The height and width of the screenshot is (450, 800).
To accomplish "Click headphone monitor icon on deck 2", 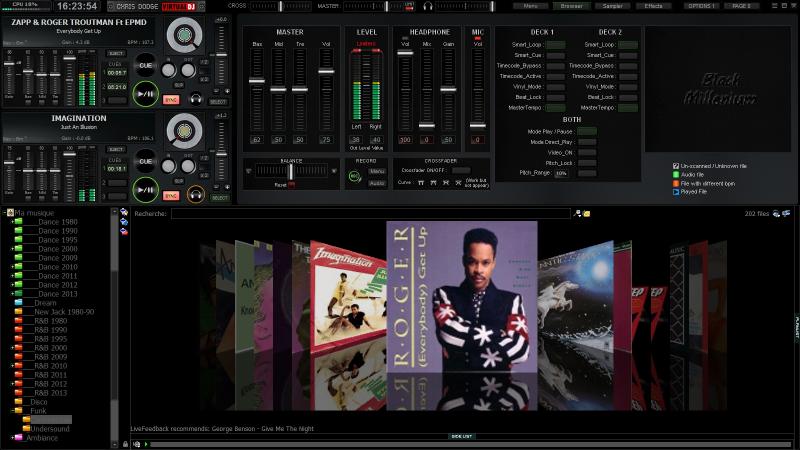I will 196,194.
